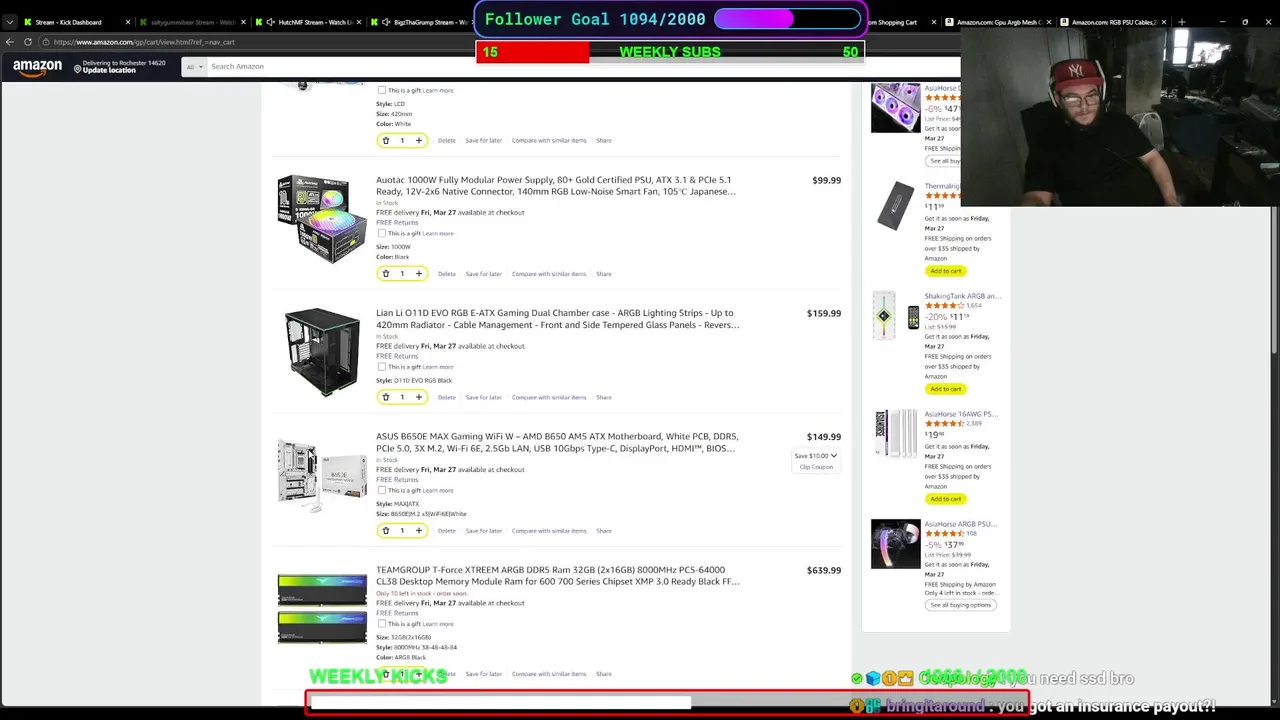This screenshot has height=720, width=1280.
Task: Close the saltygummibear Stream tab
Action: click(243, 22)
